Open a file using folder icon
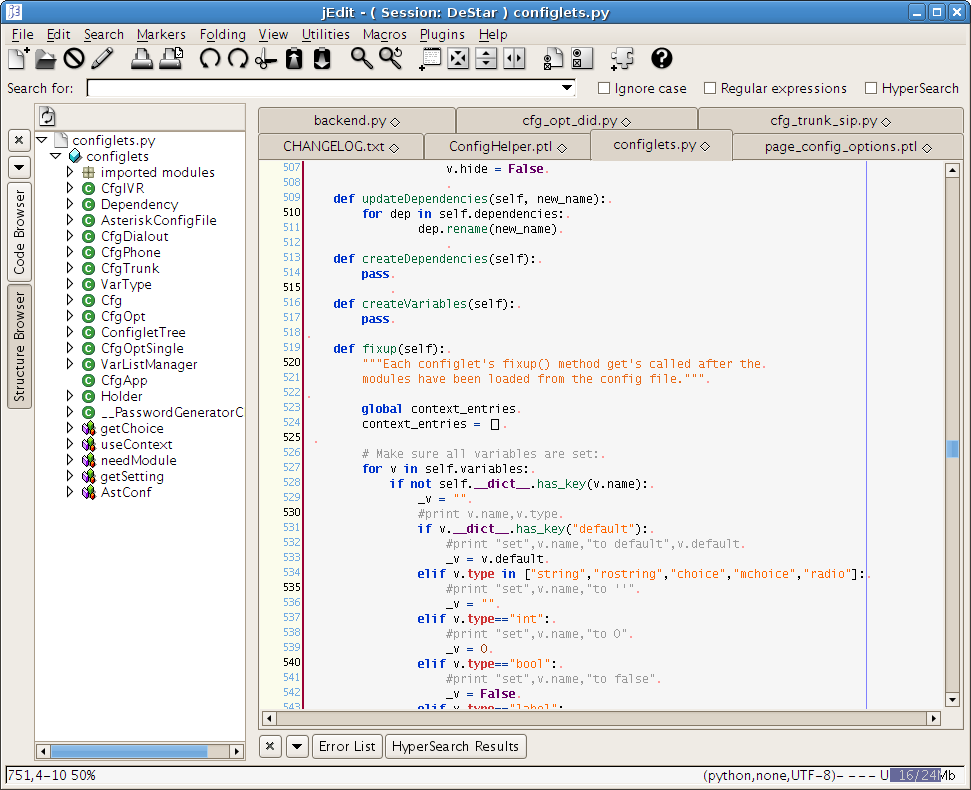The image size is (971, 790). [45, 59]
